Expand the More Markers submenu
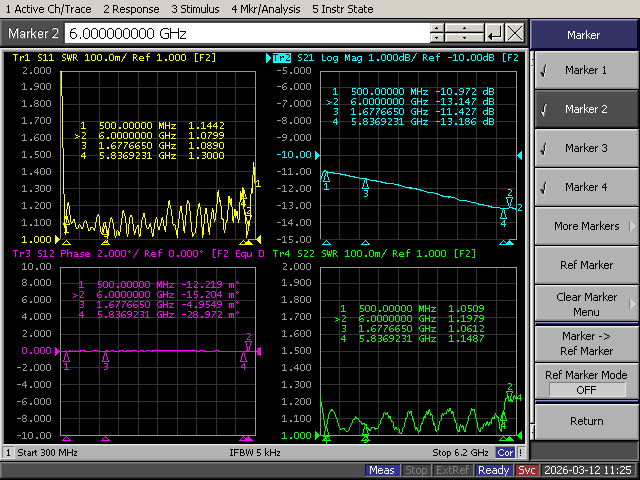The height and width of the screenshot is (480, 640). (585, 226)
